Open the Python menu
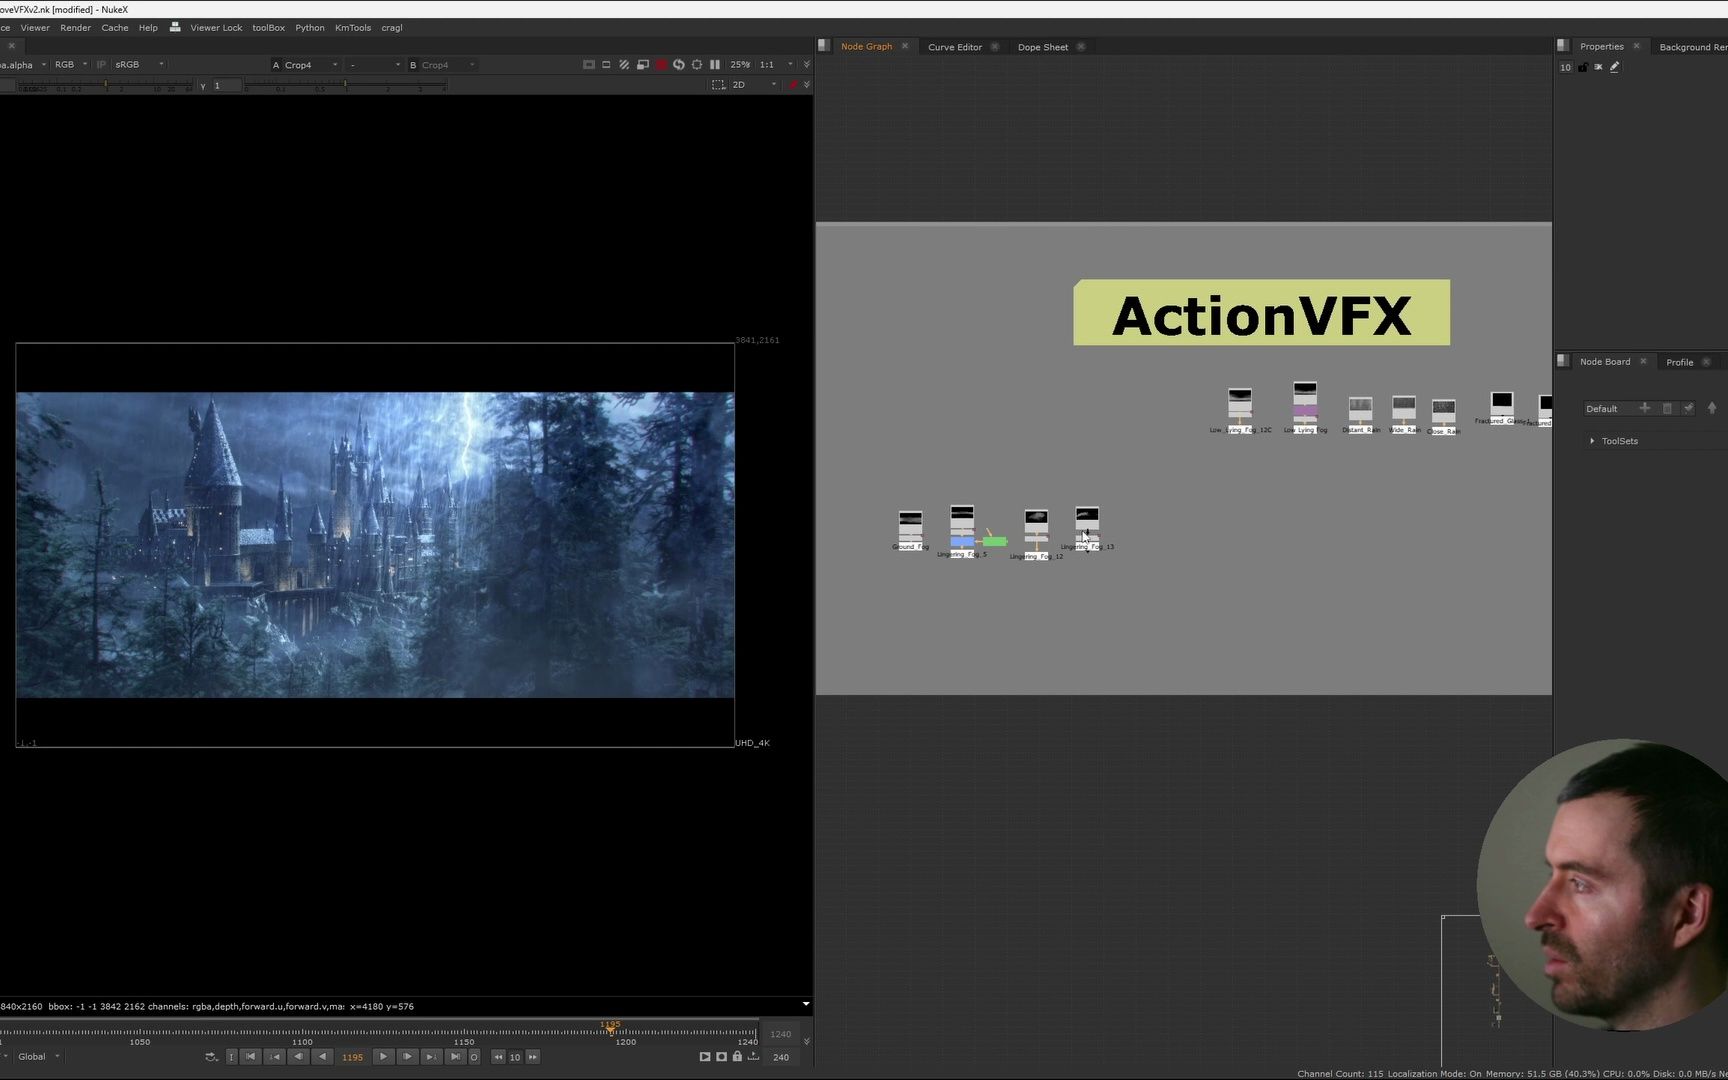The height and width of the screenshot is (1080, 1728). point(310,28)
